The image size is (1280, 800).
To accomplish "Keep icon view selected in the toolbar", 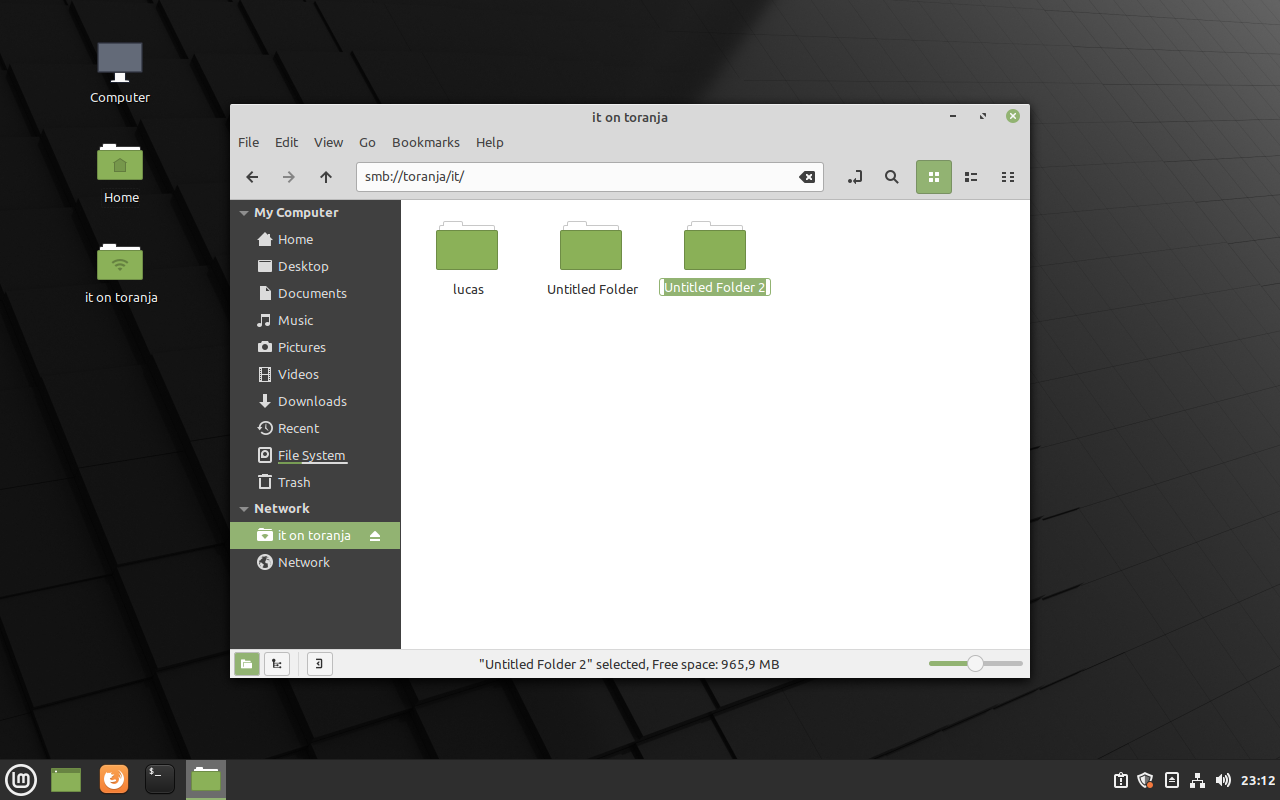I will click(x=933, y=176).
